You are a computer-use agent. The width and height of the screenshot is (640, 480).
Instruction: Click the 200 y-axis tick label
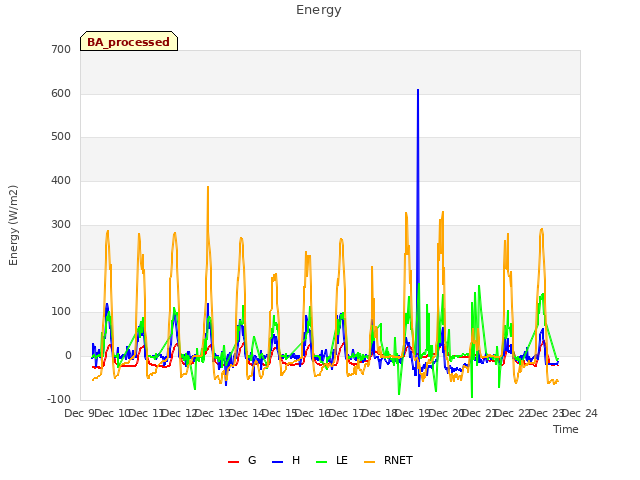tap(61, 269)
